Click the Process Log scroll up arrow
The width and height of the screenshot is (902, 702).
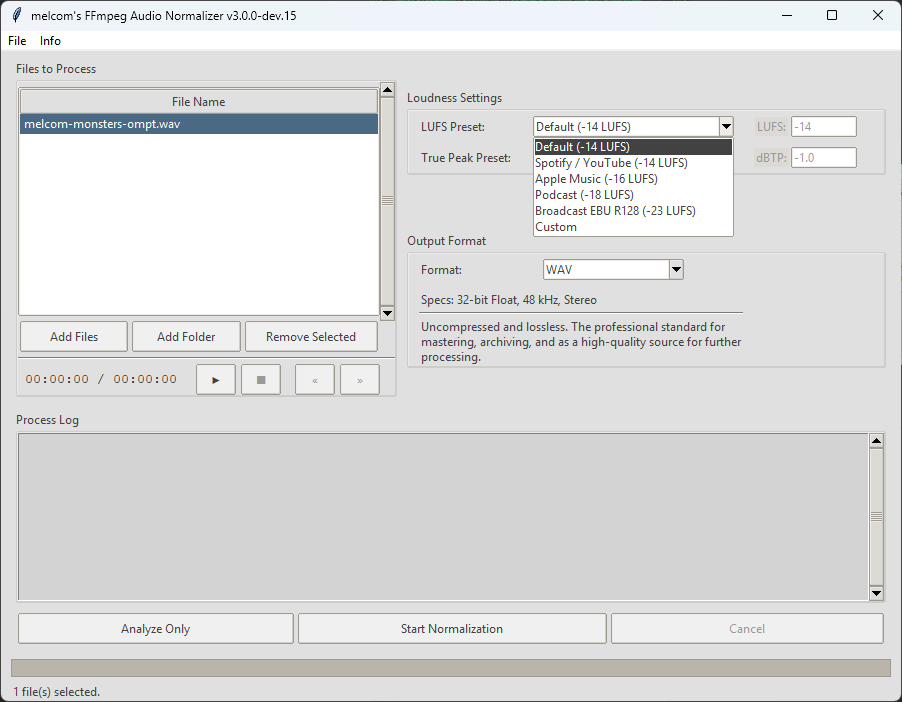876,441
